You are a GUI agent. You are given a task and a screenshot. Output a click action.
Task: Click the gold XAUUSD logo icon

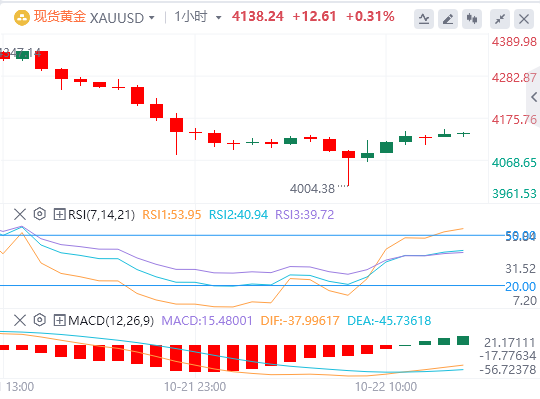pyautogui.click(x=22, y=18)
